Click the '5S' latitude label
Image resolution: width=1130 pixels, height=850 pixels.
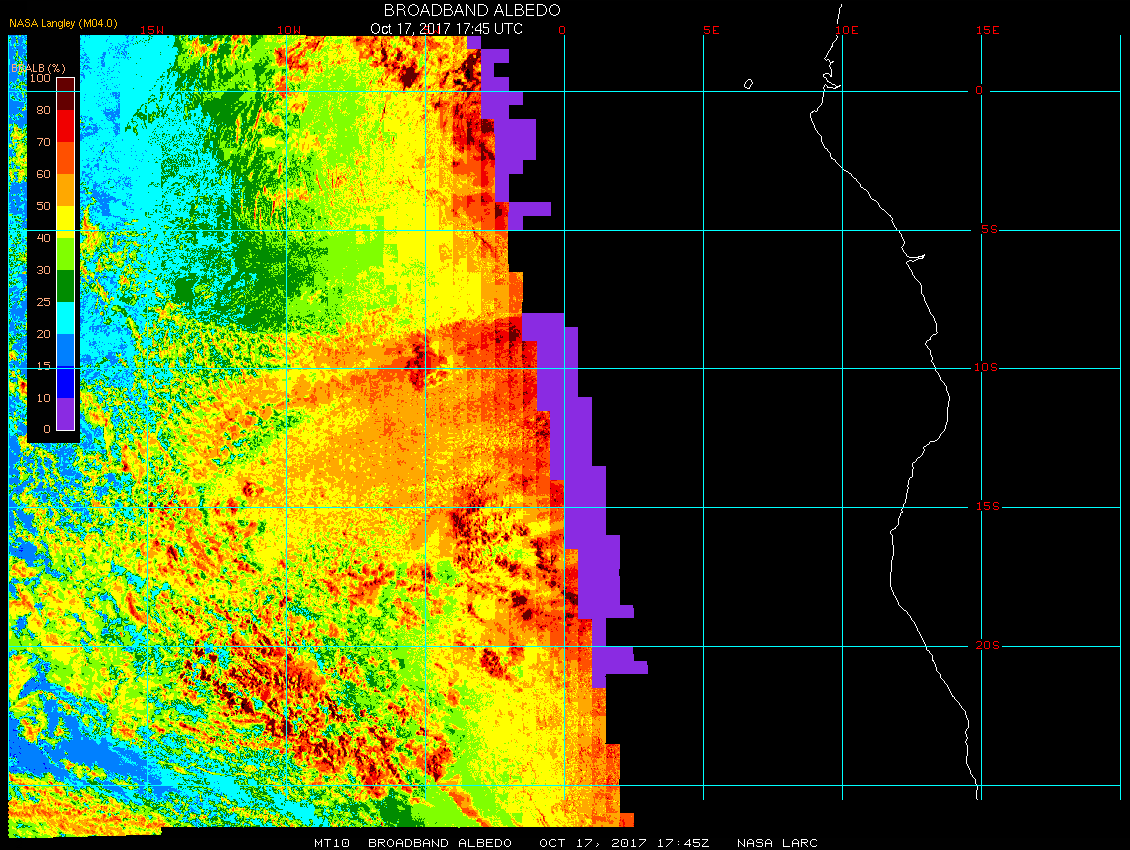click(x=989, y=229)
